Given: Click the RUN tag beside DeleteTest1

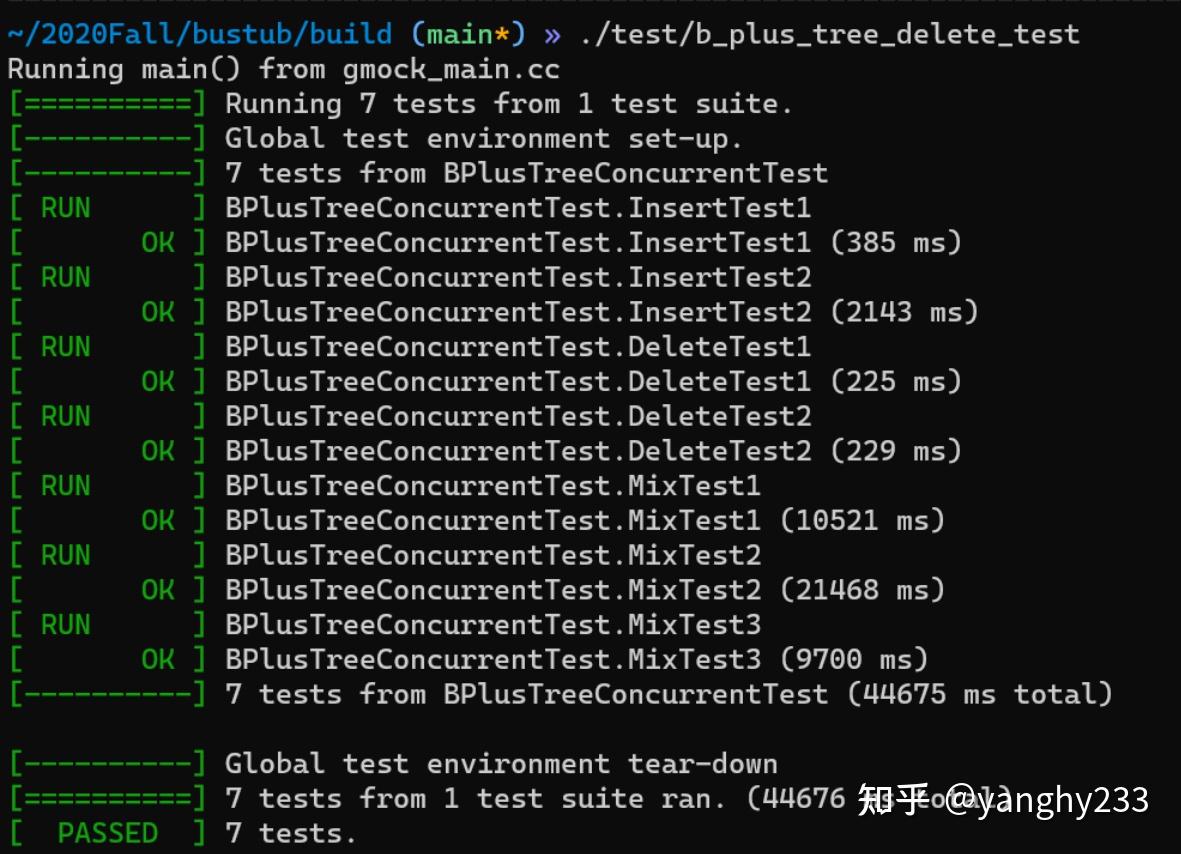Looking at the screenshot, I should click(x=65, y=347).
